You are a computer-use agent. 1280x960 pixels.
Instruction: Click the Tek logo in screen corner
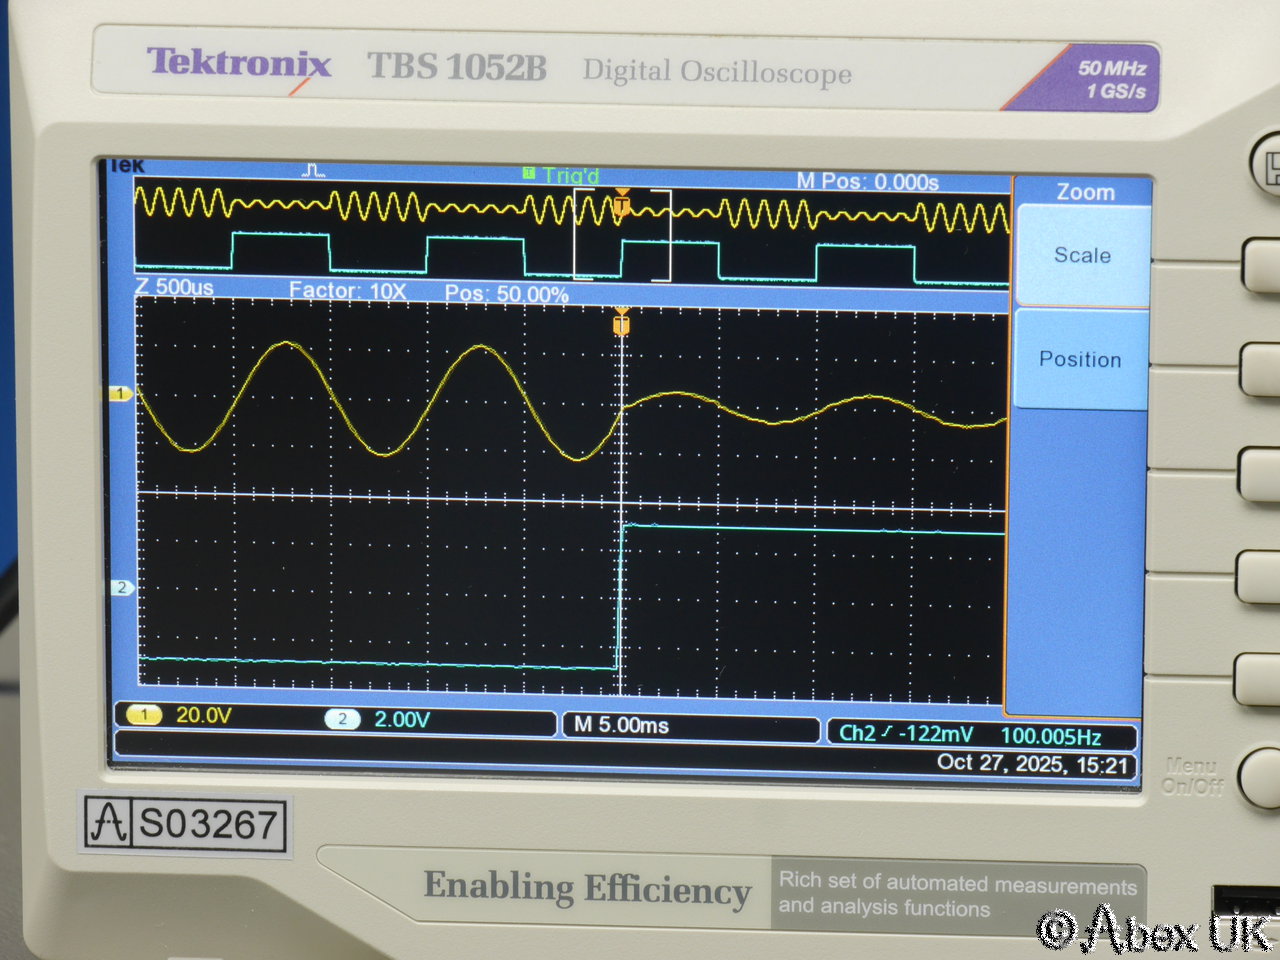[x=127, y=166]
